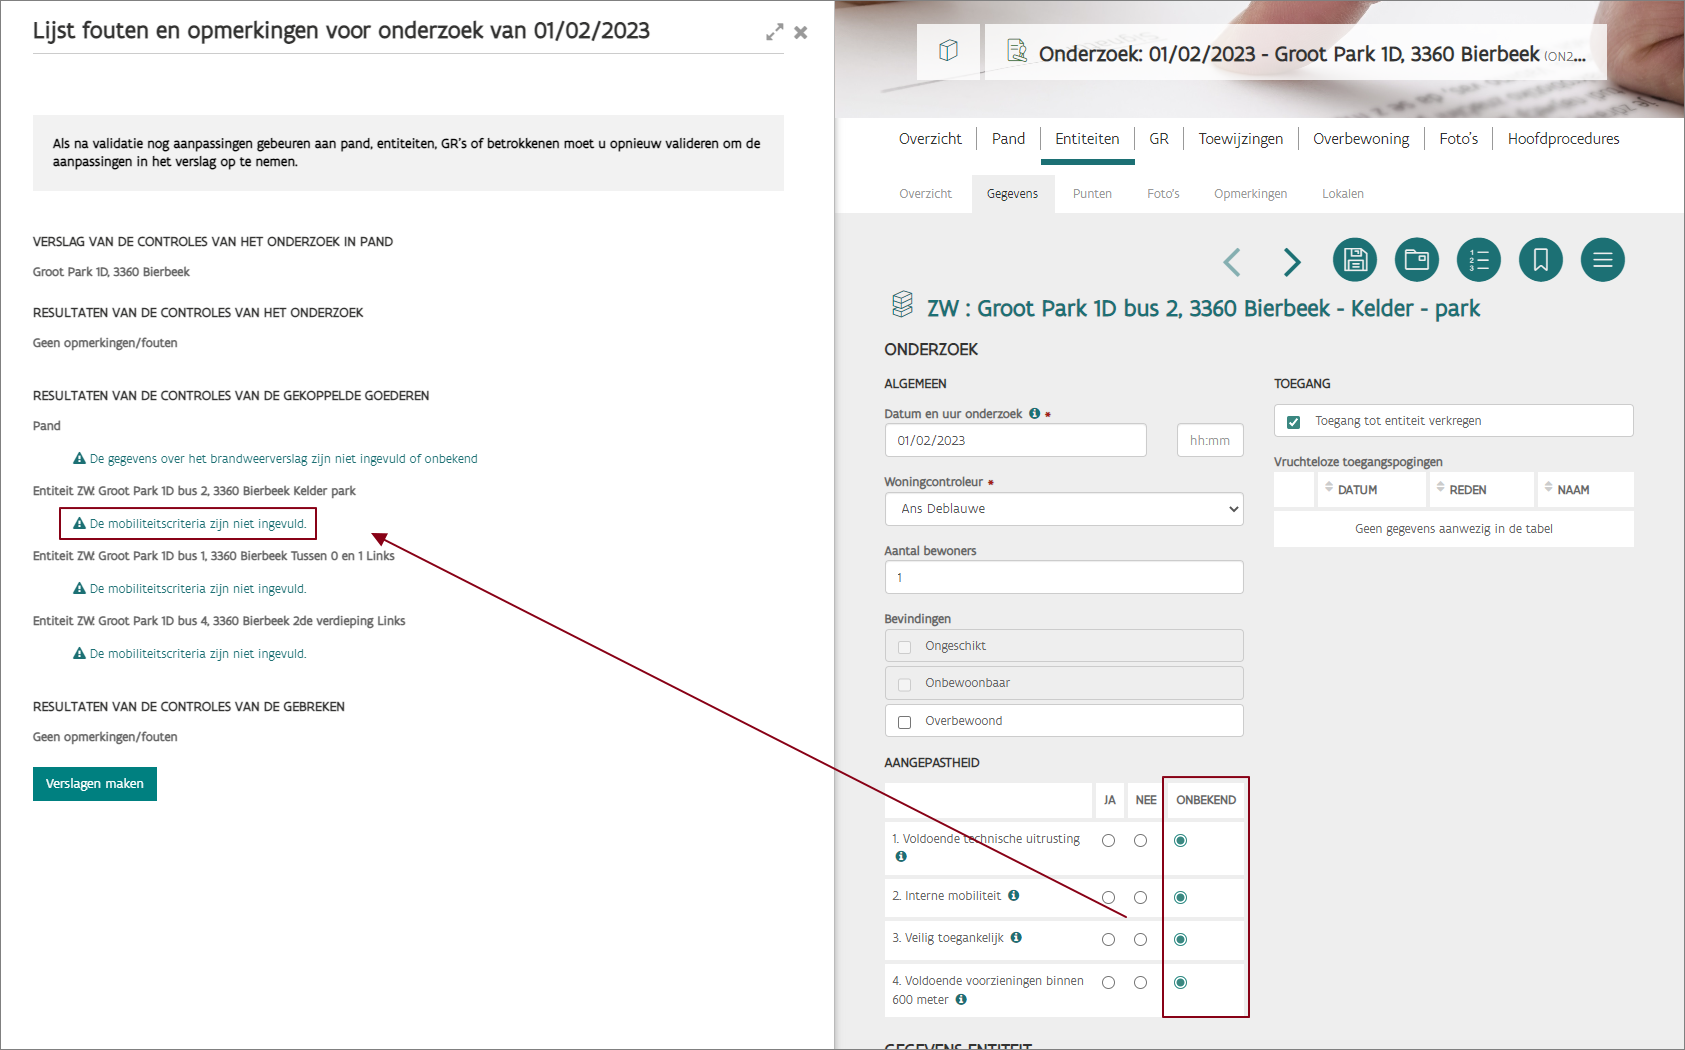Viewport: 1685px width, 1050px height.
Task: Open the Punten sub-tab
Action: [1092, 194]
